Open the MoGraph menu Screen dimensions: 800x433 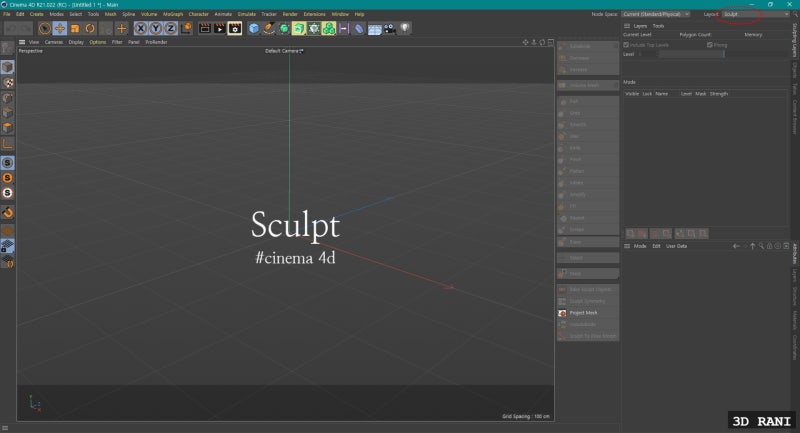[172, 14]
